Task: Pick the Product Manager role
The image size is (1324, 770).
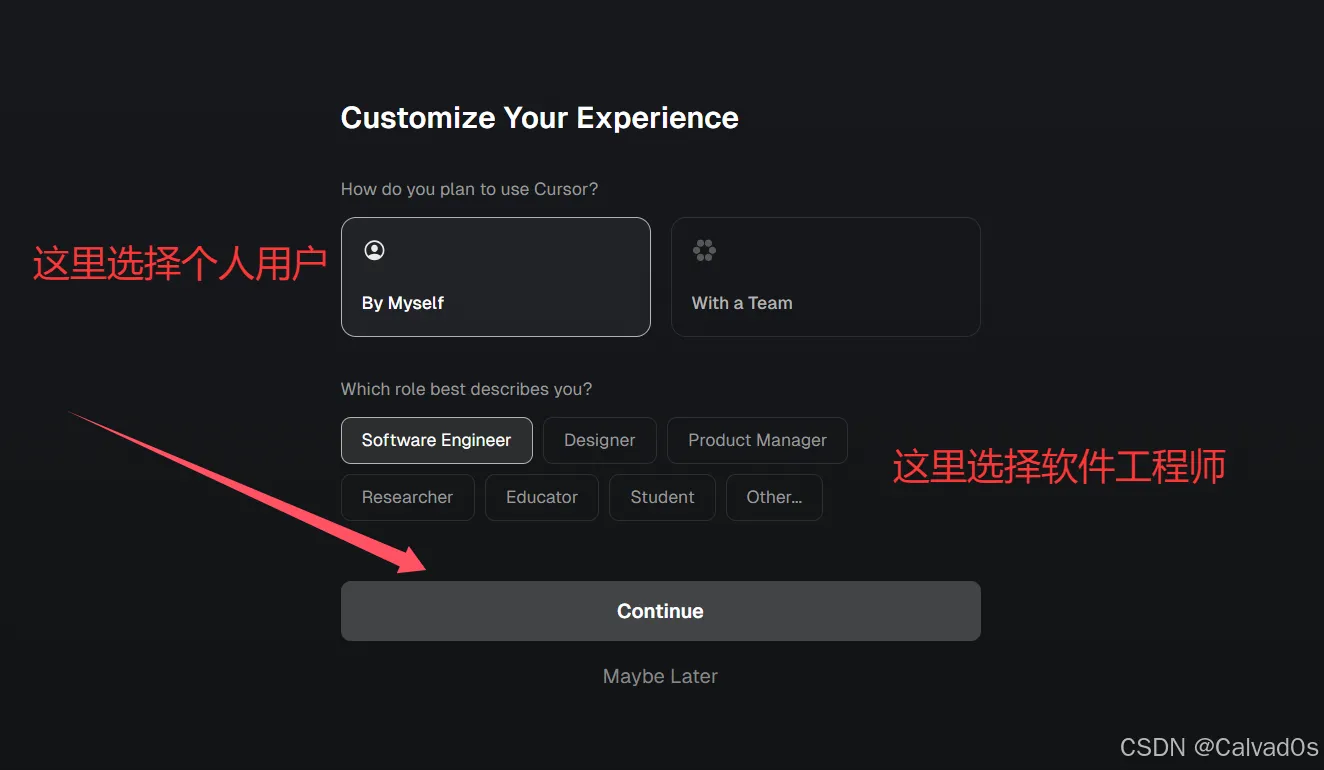Action: 758,440
